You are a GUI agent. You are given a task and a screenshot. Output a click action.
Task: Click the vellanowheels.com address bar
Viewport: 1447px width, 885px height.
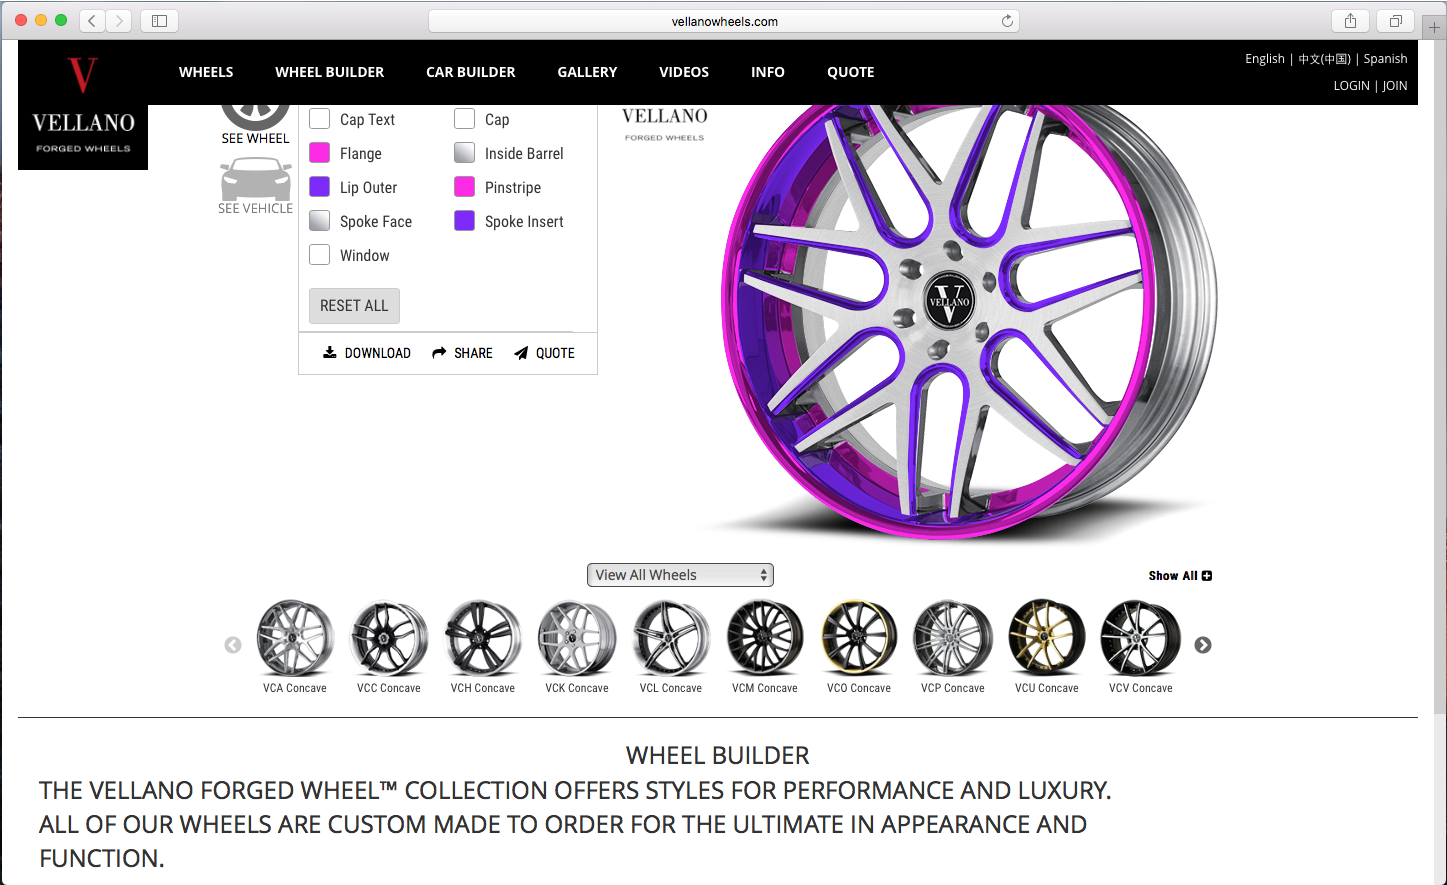coord(724,21)
